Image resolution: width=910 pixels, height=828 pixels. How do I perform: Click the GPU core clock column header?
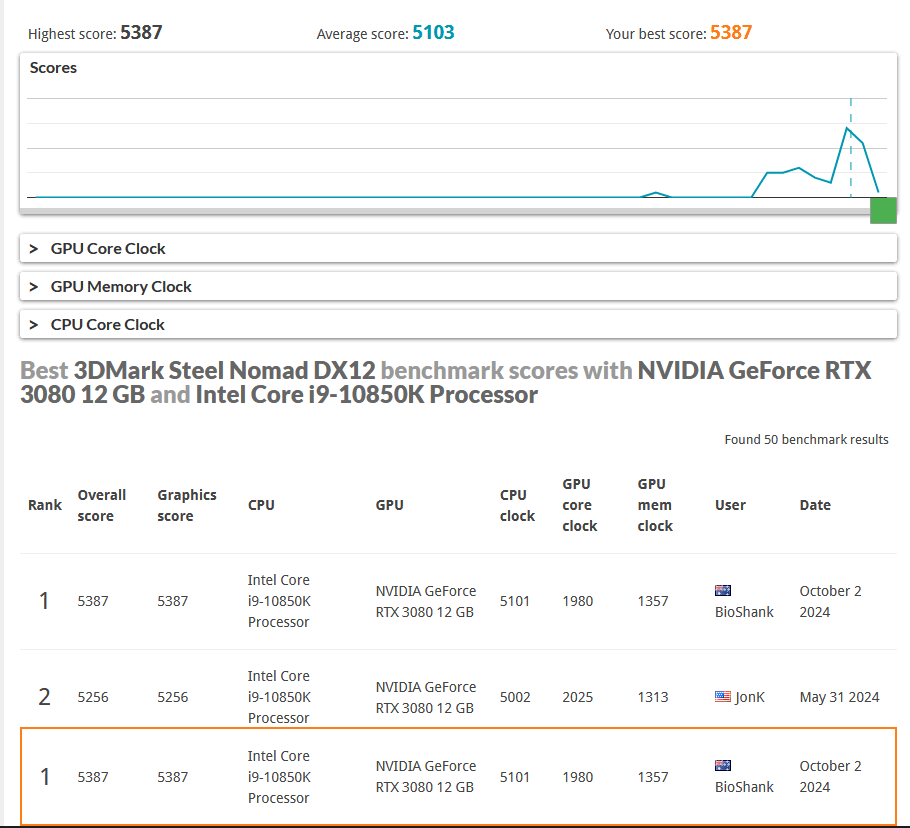[579, 505]
